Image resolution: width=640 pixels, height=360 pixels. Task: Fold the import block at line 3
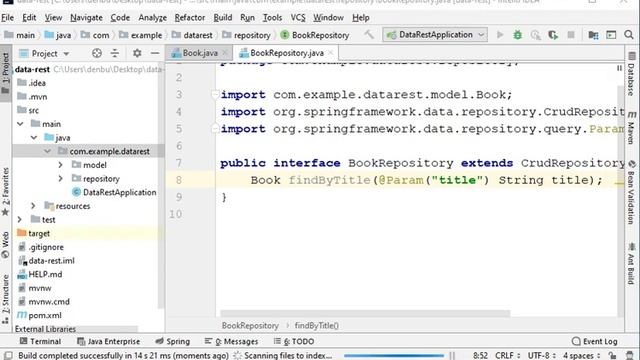[x=215, y=95]
